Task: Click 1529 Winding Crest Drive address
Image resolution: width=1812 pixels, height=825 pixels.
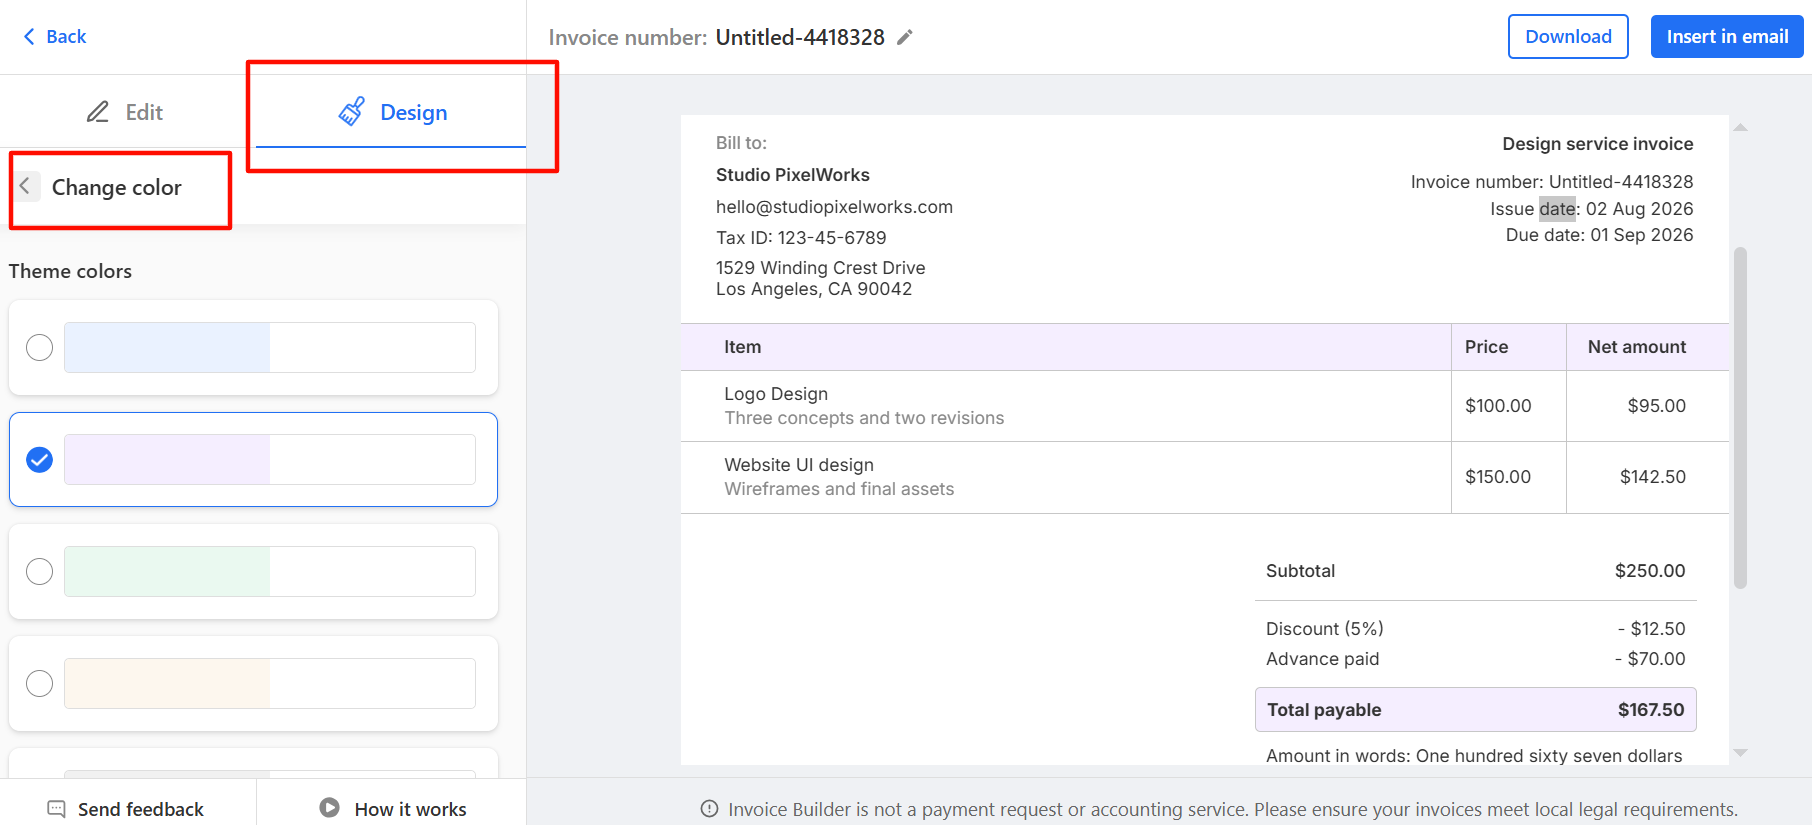Action: point(820,268)
